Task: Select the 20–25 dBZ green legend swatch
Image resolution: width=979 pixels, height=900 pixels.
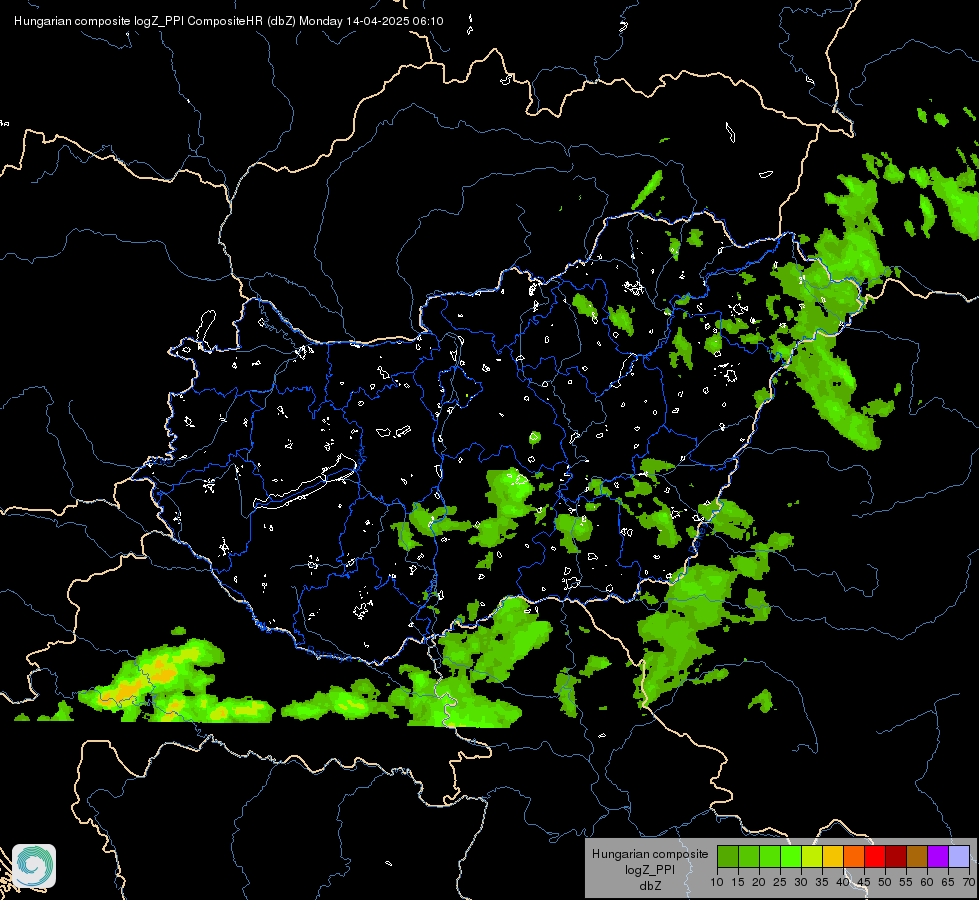Action: [x=770, y=856]
